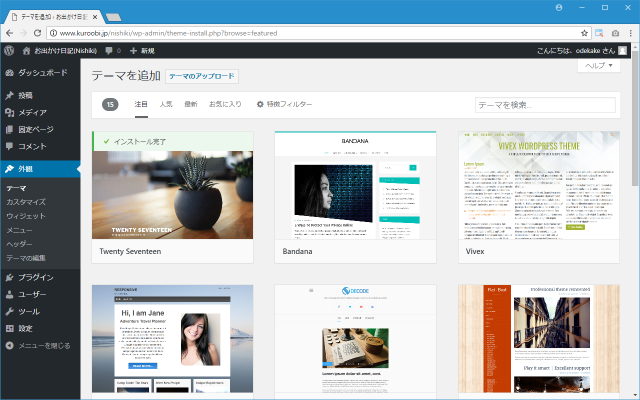Image resolution: width=640 pixels, height=400 pixels.
Task: Open the WordPress logo menu
Action: (9, 51)
